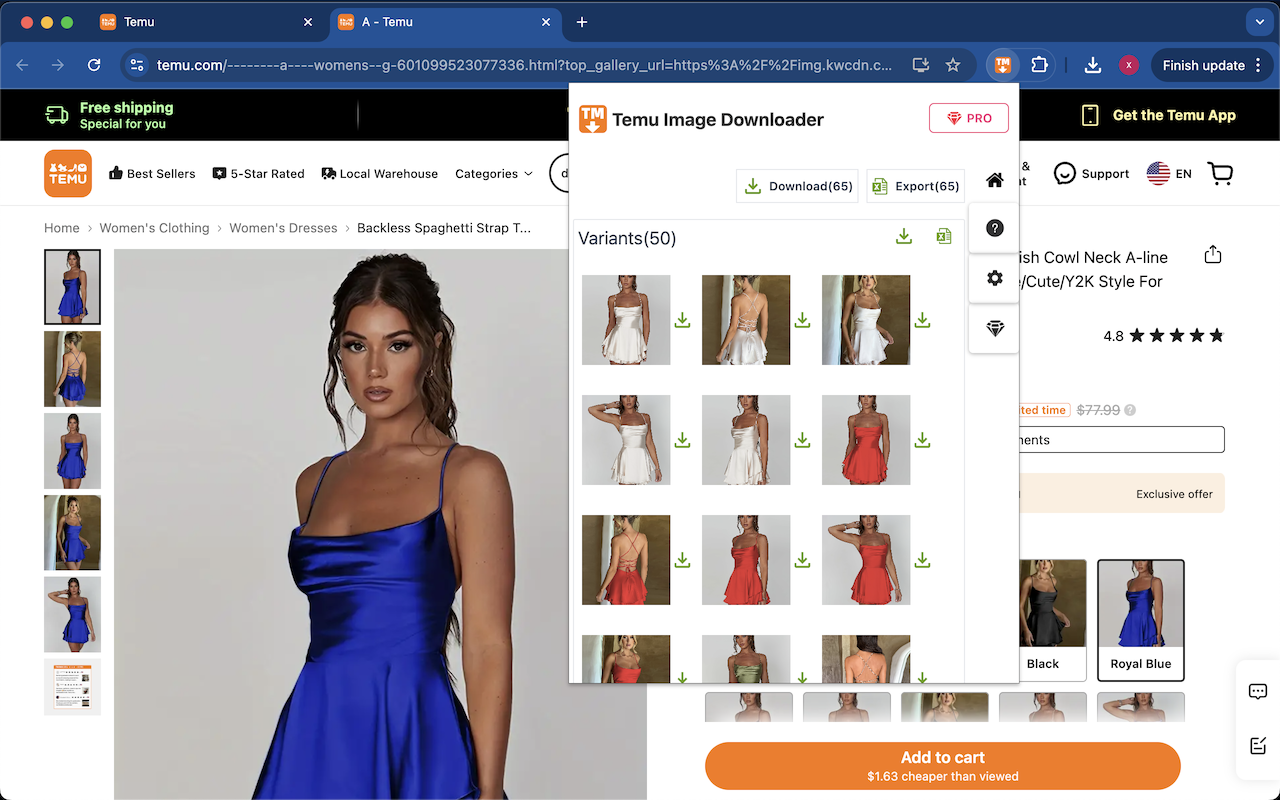Viewport: 1280px width, 800px height.
Task: Close the 'A - Temu' tab
Action: pyautogui.click(x=545, y=22)
